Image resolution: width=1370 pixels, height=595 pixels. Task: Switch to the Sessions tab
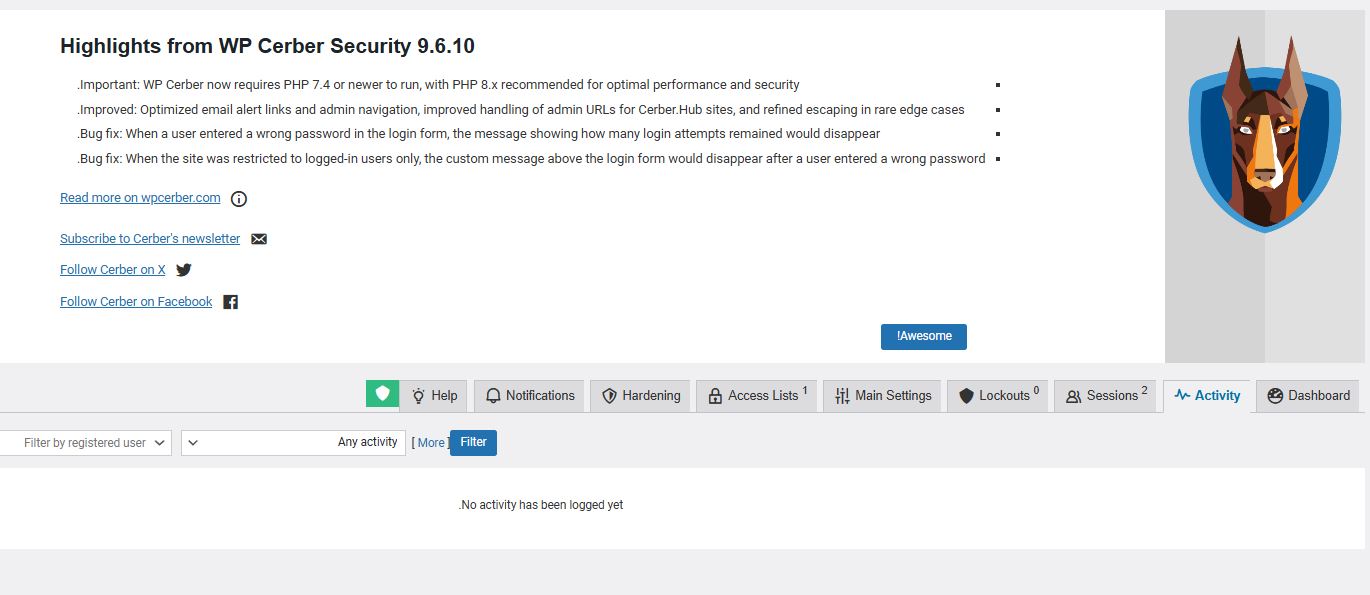point(1105,396)
